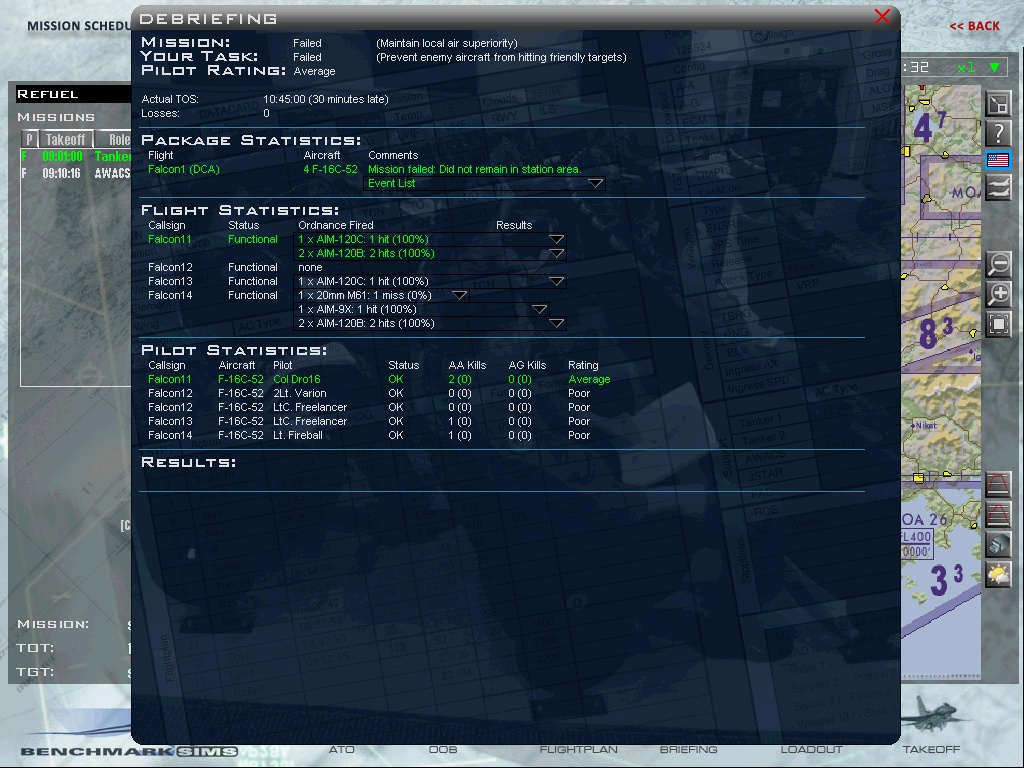
Task: Sort missions by Takeoff column header
Action: click(x=65, y=139)
